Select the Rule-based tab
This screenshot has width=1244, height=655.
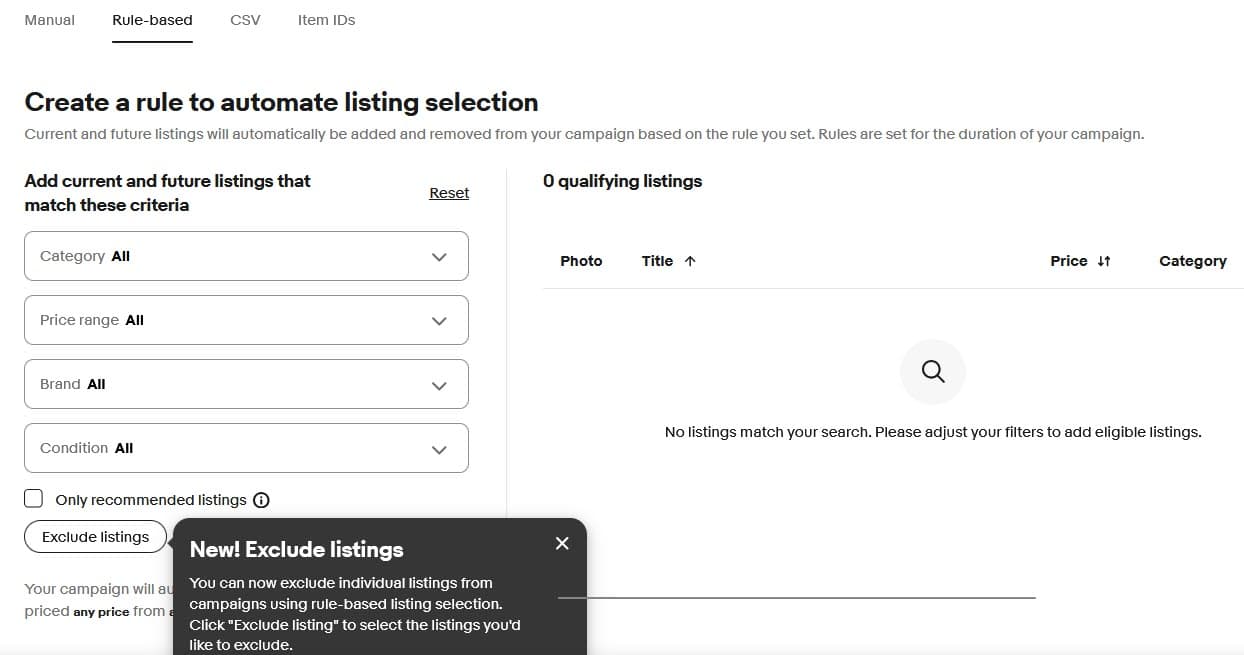click(x=152, y=20)
